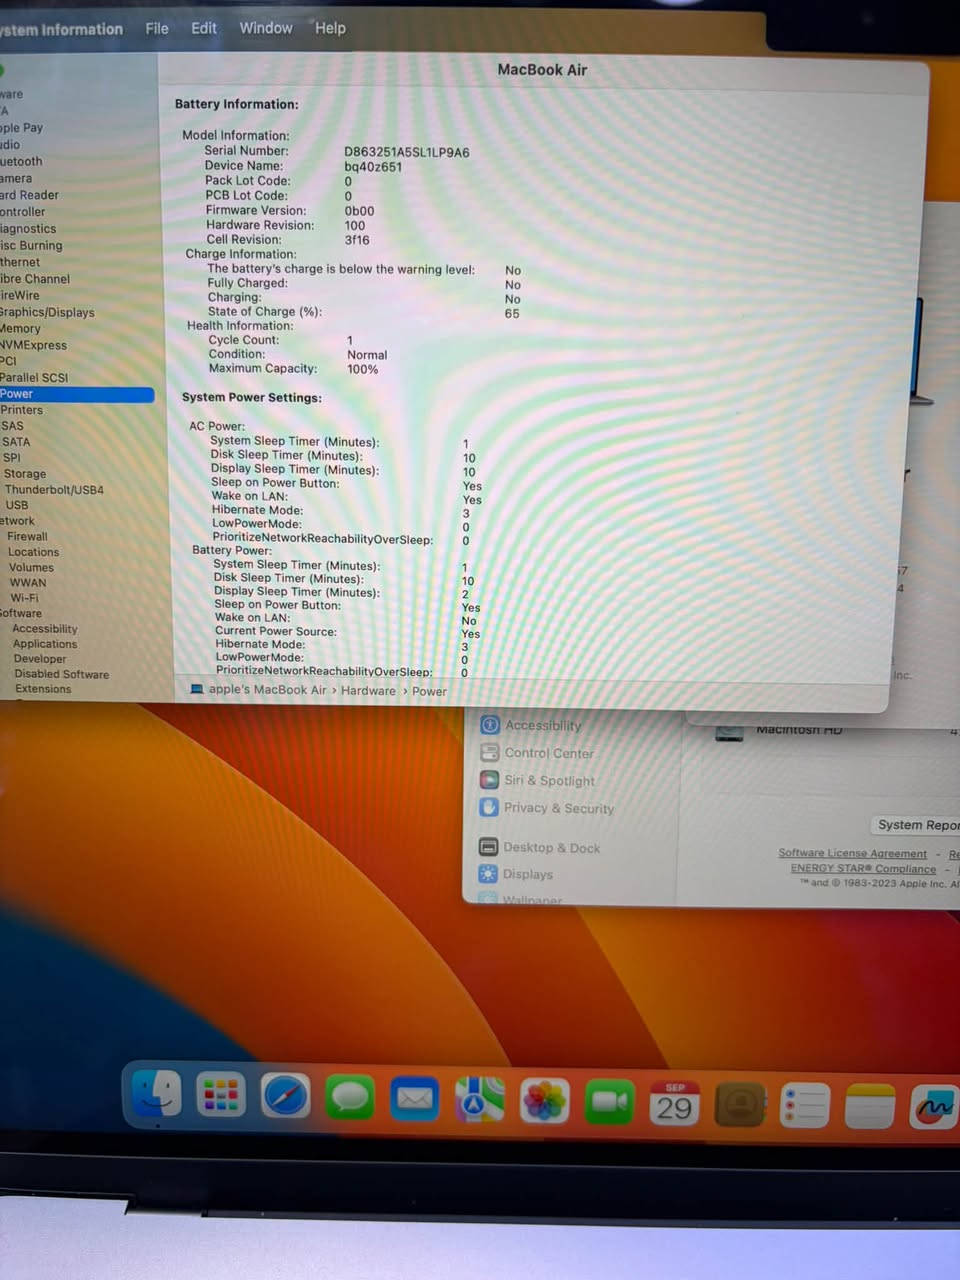960x1280 pixels.
Task: Click the Displays sun icon in Settings
Action: click(x=488, y=873)
